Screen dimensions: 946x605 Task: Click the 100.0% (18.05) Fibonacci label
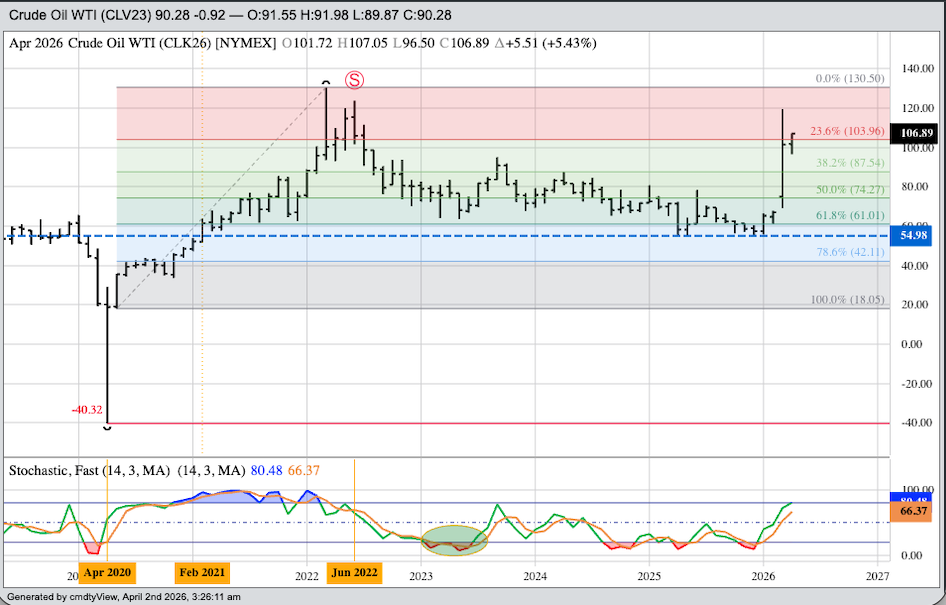(x=847, y=300)
